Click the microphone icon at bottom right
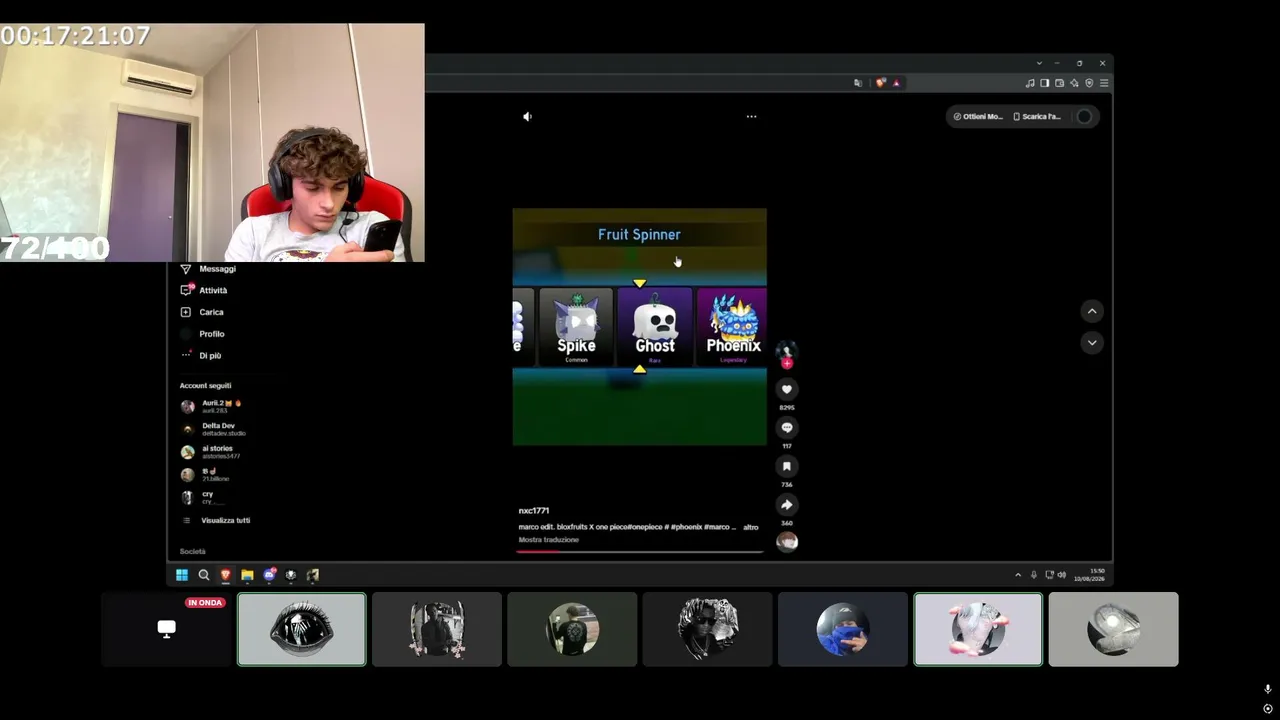1280x720 pixels. pyautogui.click(x=1267, y=689)
